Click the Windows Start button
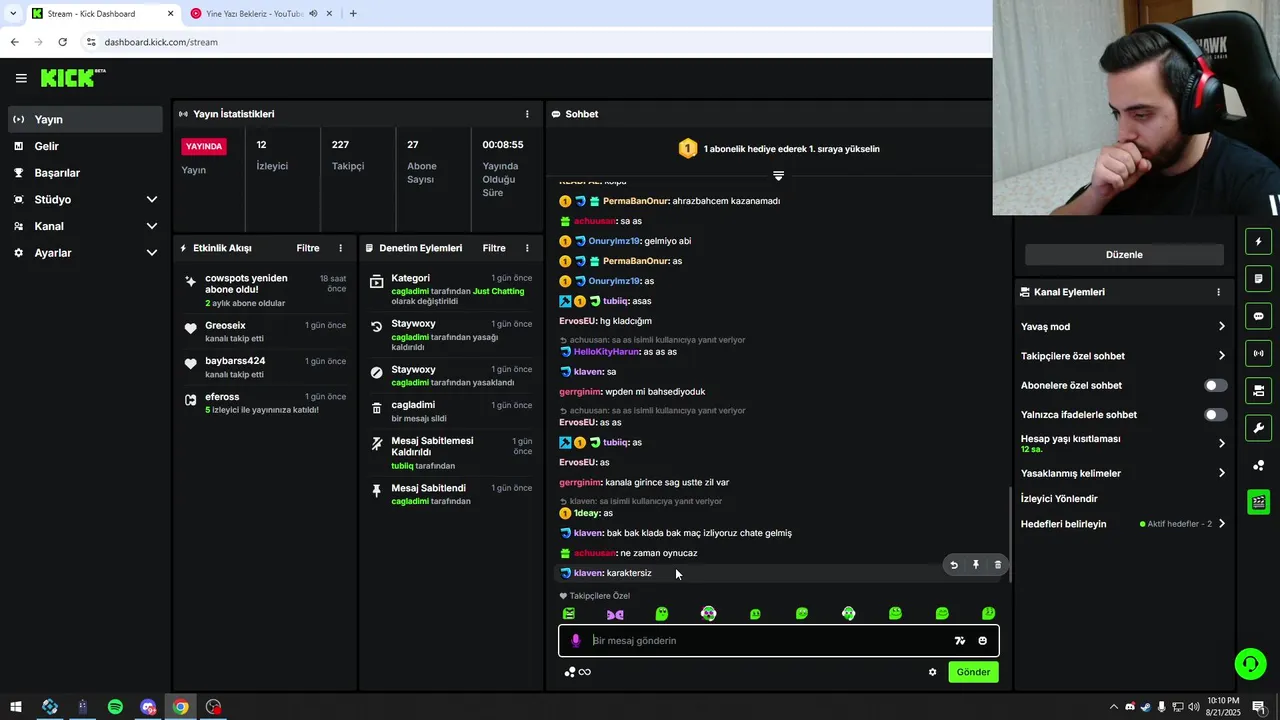This screenshot has width=1280, height=720. click(16, 707)
